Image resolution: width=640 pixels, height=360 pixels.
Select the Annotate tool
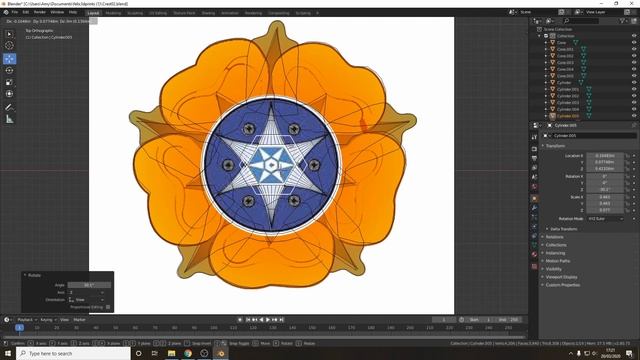pos(9,107)
